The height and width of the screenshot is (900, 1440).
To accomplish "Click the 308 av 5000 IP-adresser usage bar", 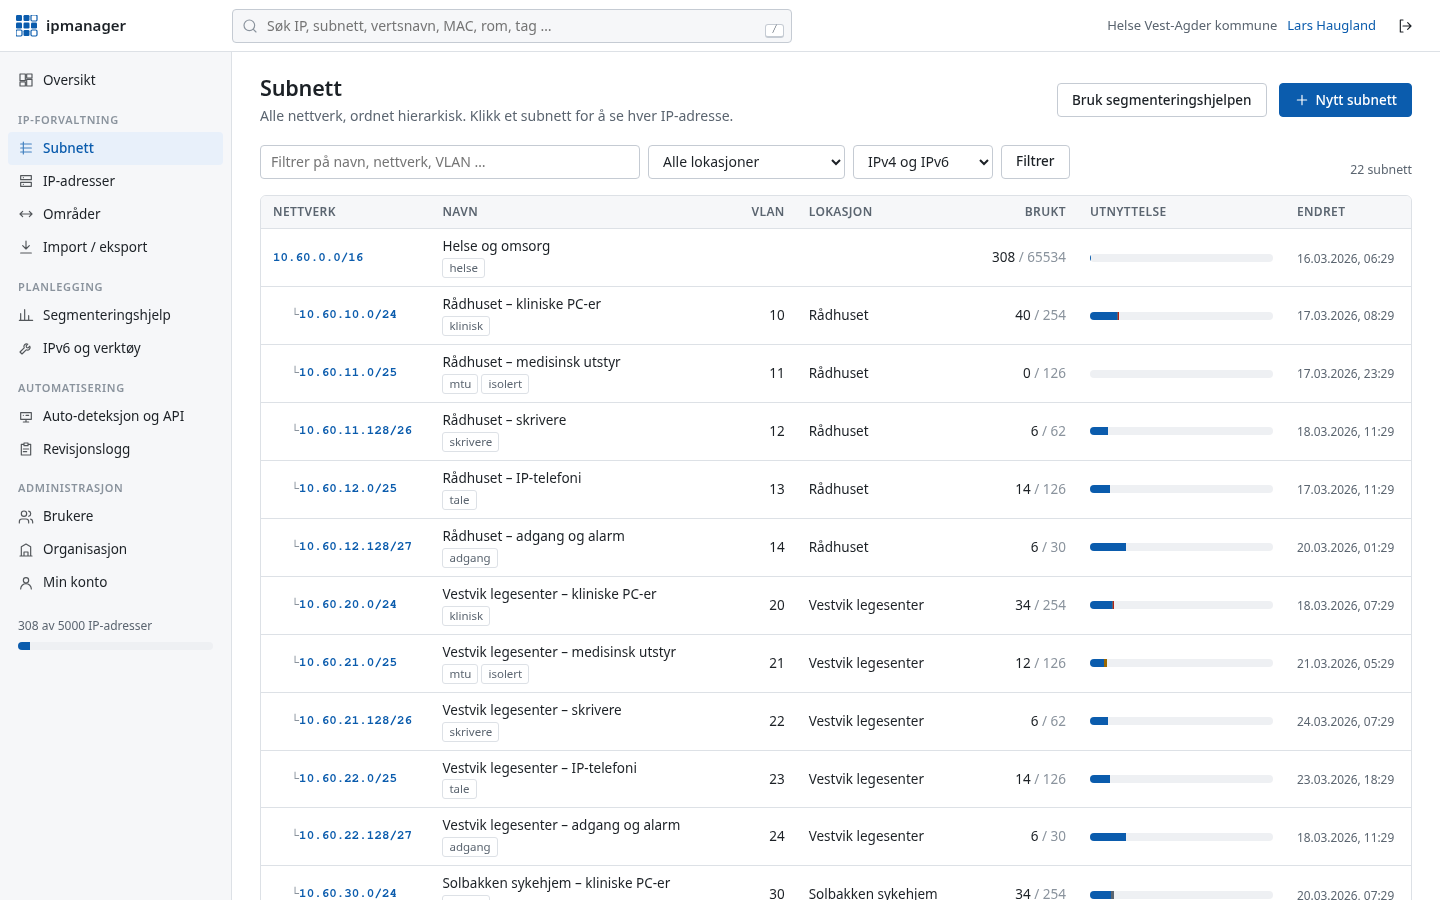I will 115,646.
